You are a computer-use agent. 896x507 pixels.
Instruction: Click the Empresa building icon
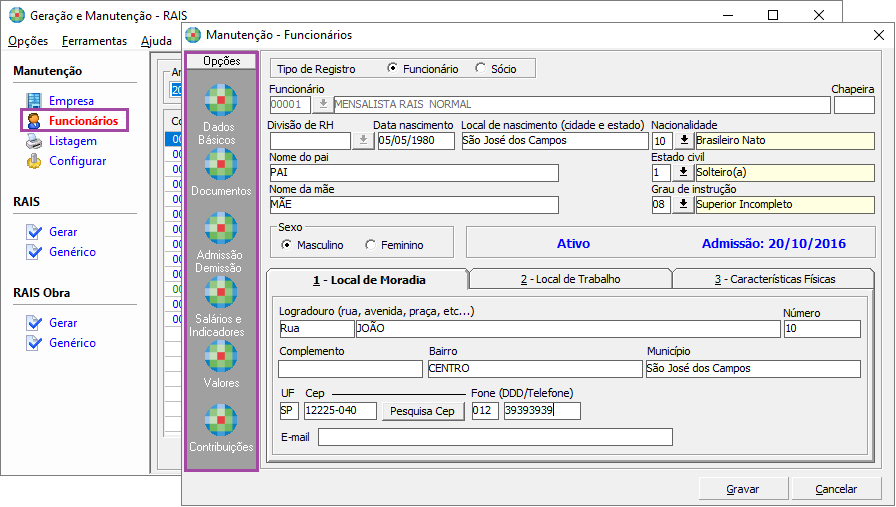34,101
